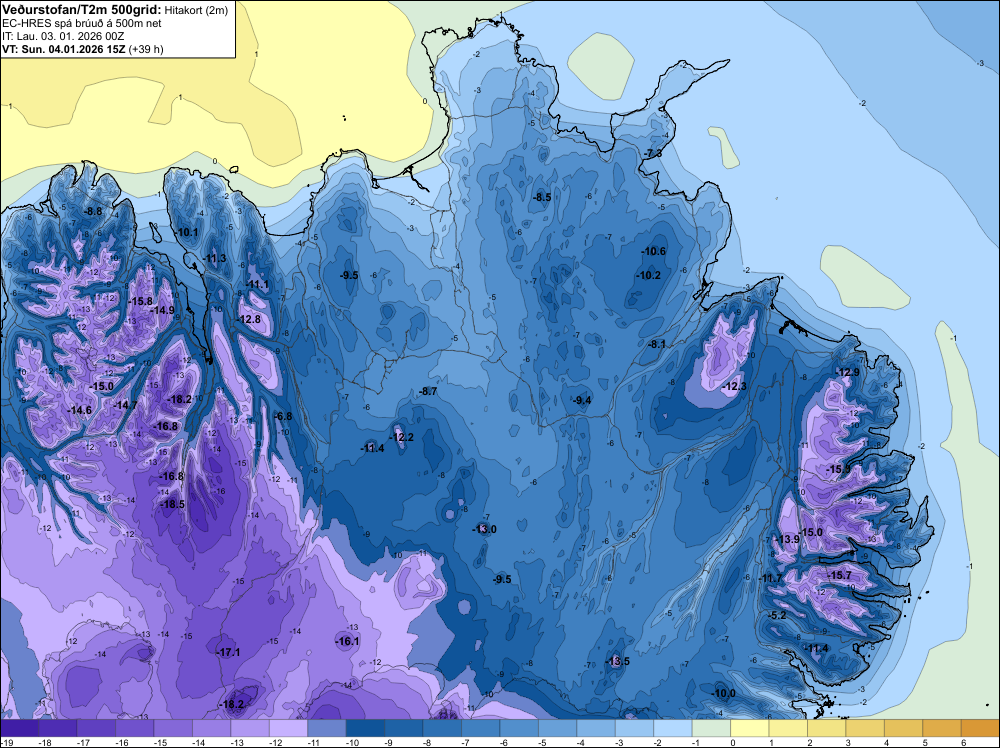Screen dimensions: 1000x748
Task: Click the -6.8 temperature value
Action: point(283,416)
